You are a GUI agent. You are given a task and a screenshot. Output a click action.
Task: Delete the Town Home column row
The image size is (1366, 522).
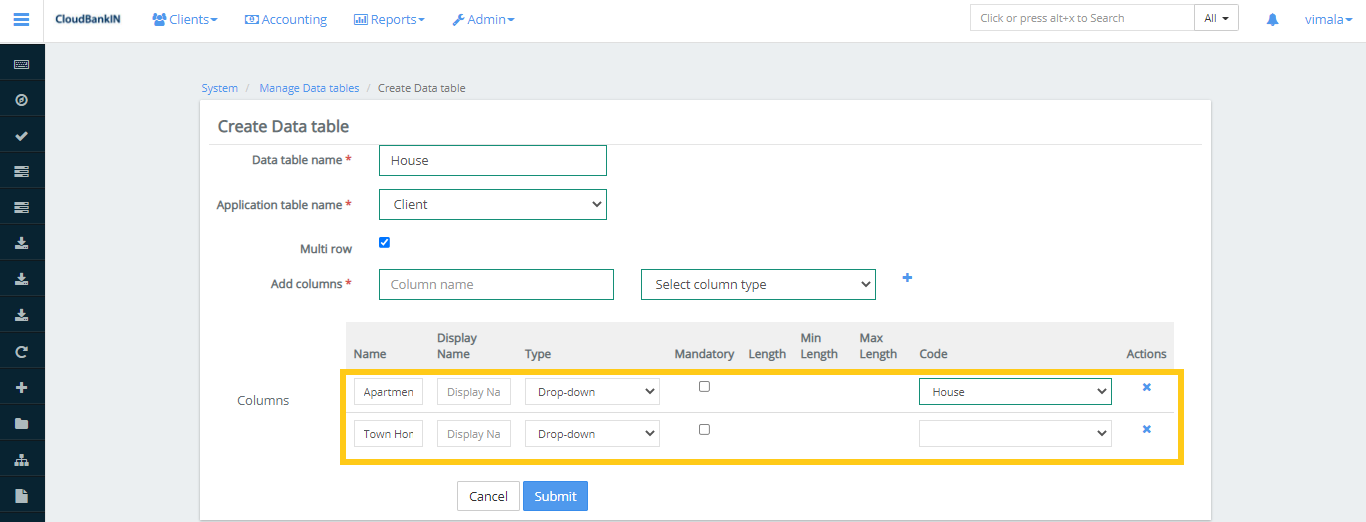tap(1146, 429)
